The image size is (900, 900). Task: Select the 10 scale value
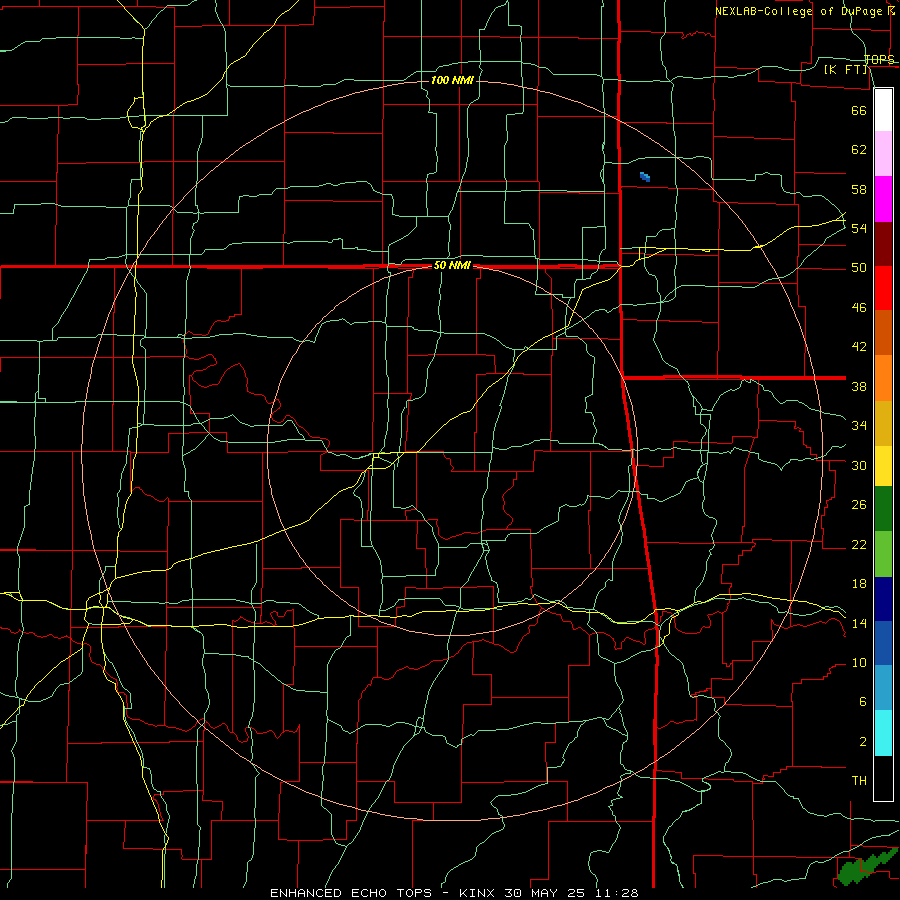click(x=859, y=662)
